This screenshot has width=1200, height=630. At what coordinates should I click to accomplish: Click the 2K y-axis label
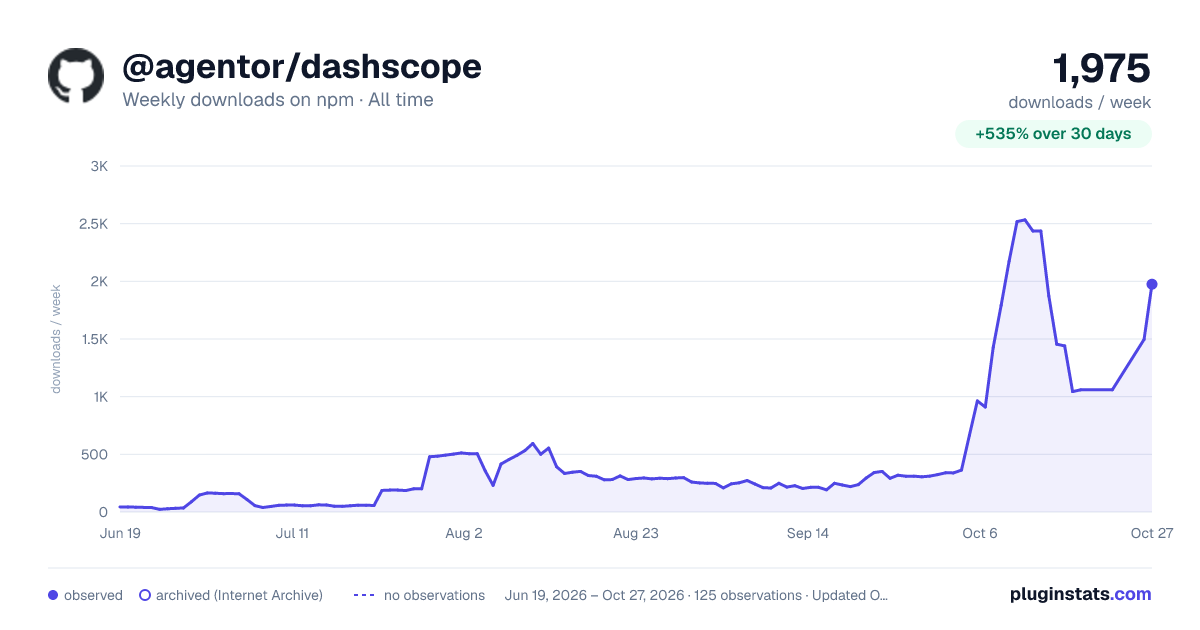(x=99, y=282)
